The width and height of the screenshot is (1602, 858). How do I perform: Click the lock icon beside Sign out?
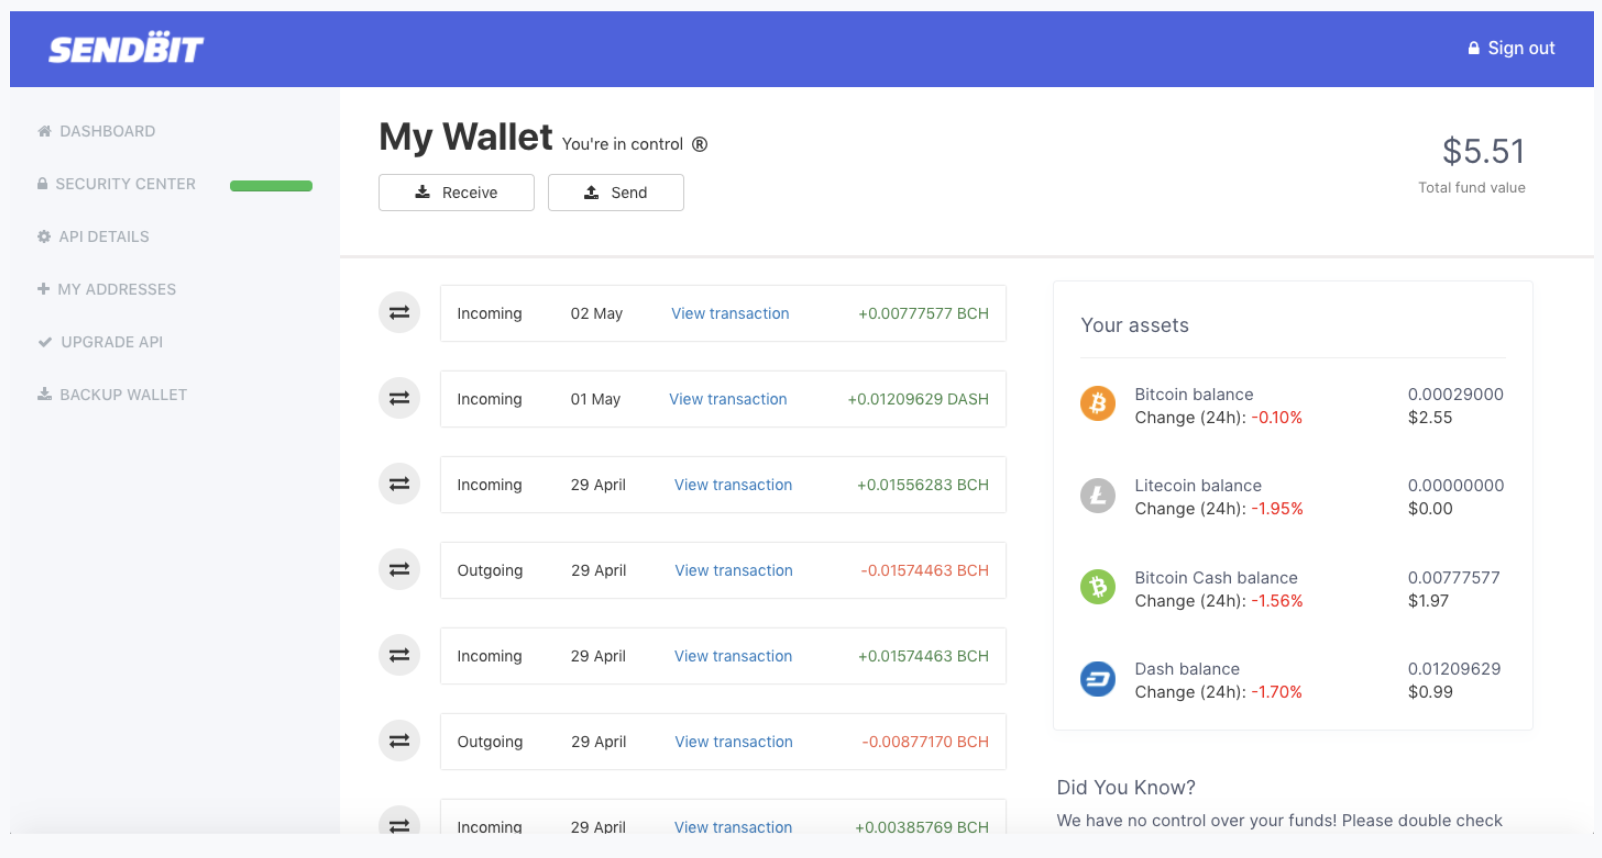tap(1473, 48)
